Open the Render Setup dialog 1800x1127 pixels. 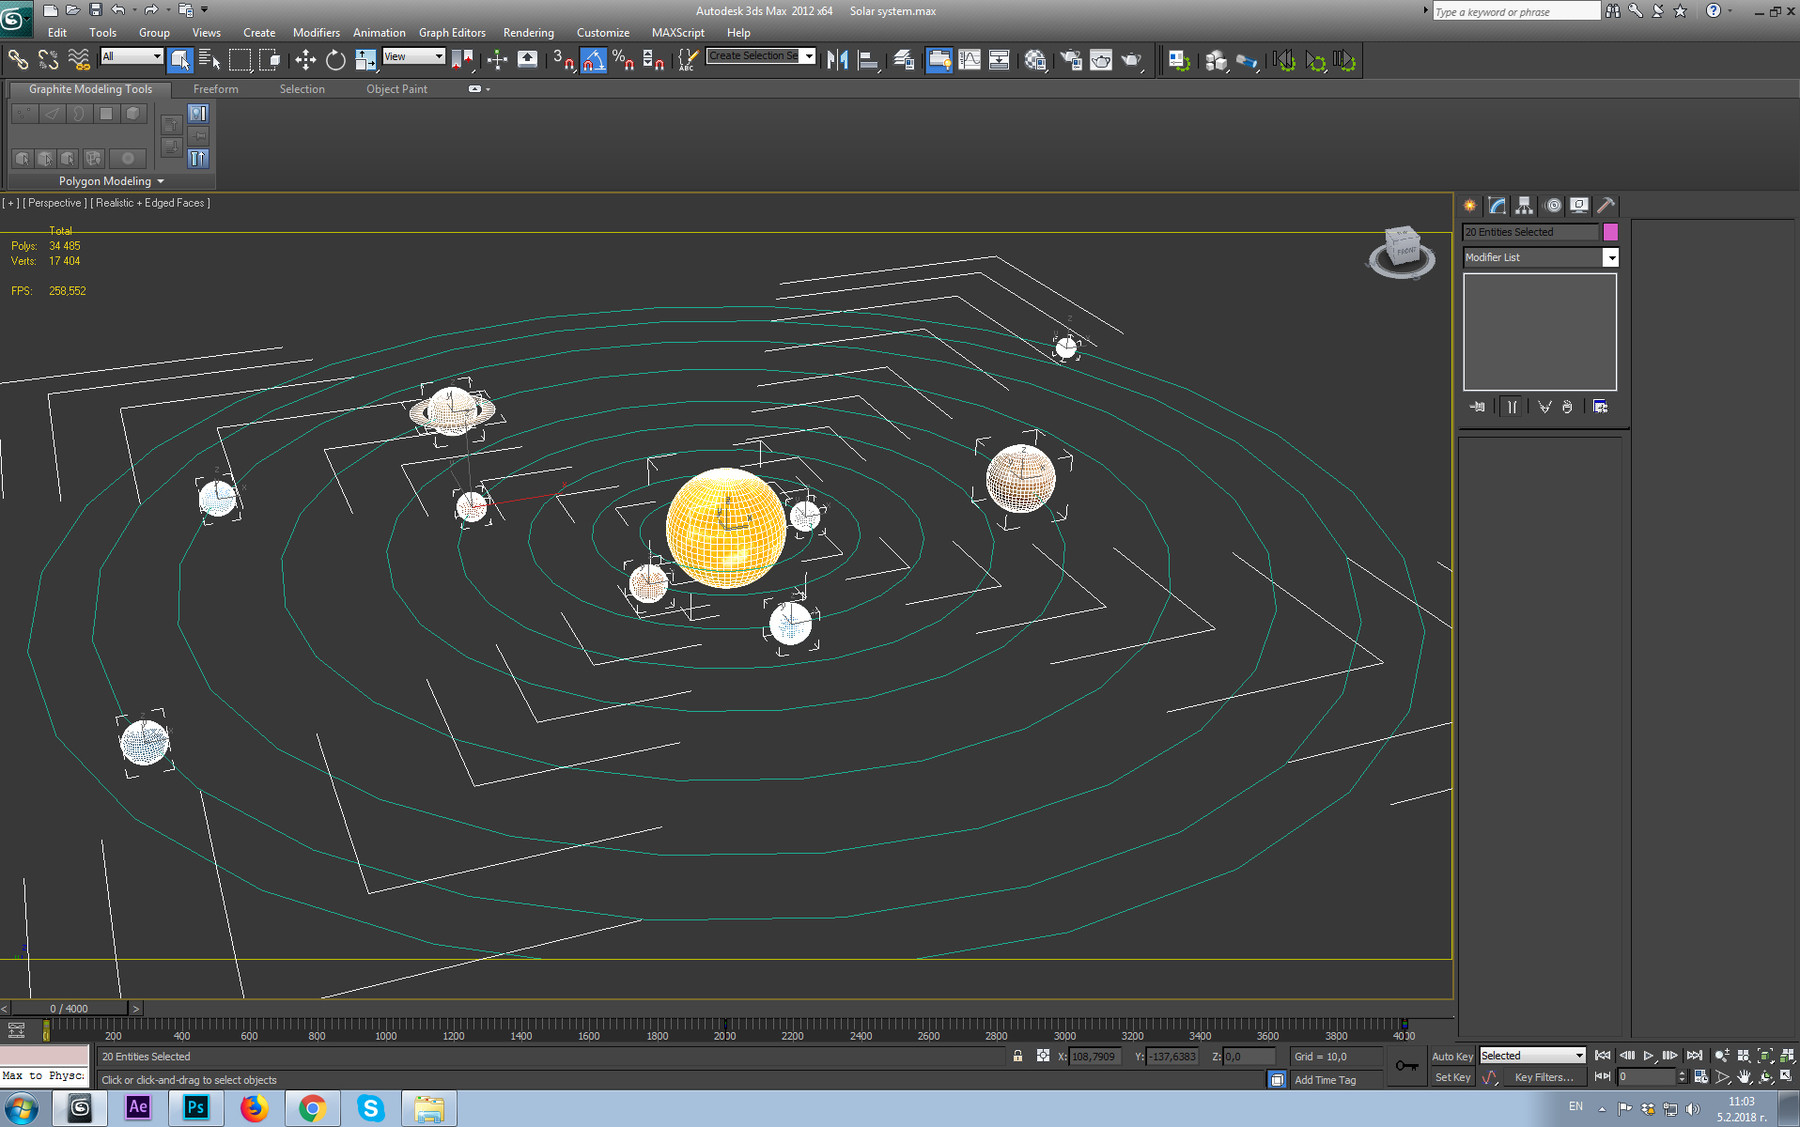pyautogui.click(x=1071, y=60)
